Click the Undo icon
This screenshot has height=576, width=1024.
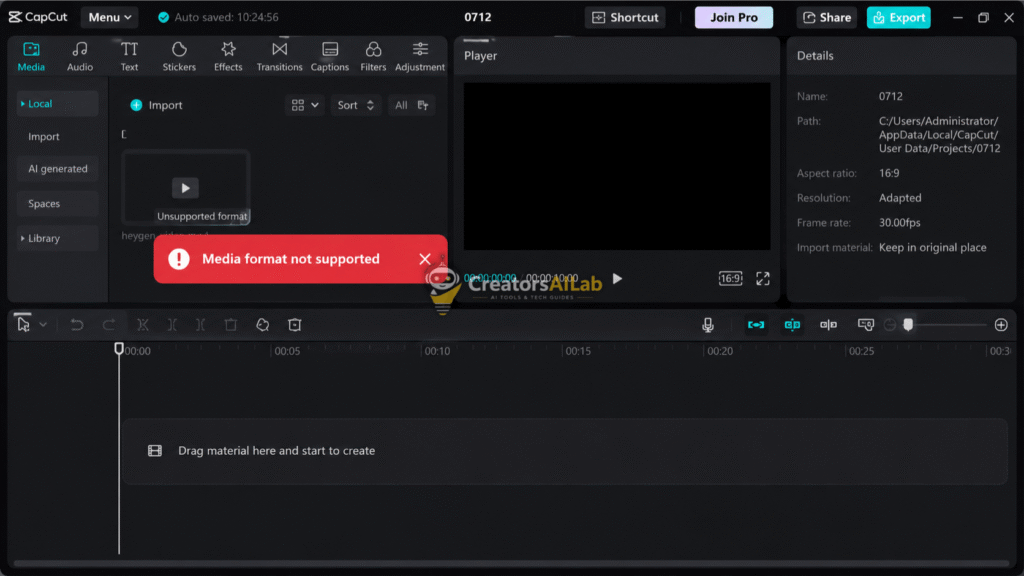point(76,325)
